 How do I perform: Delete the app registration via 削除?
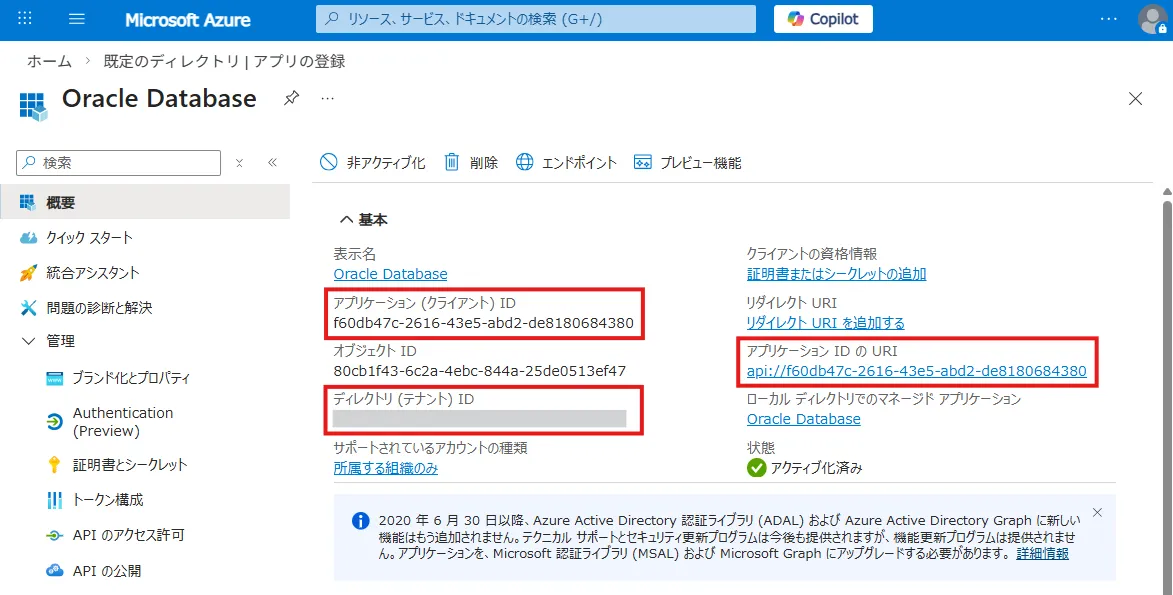(470, 161)
